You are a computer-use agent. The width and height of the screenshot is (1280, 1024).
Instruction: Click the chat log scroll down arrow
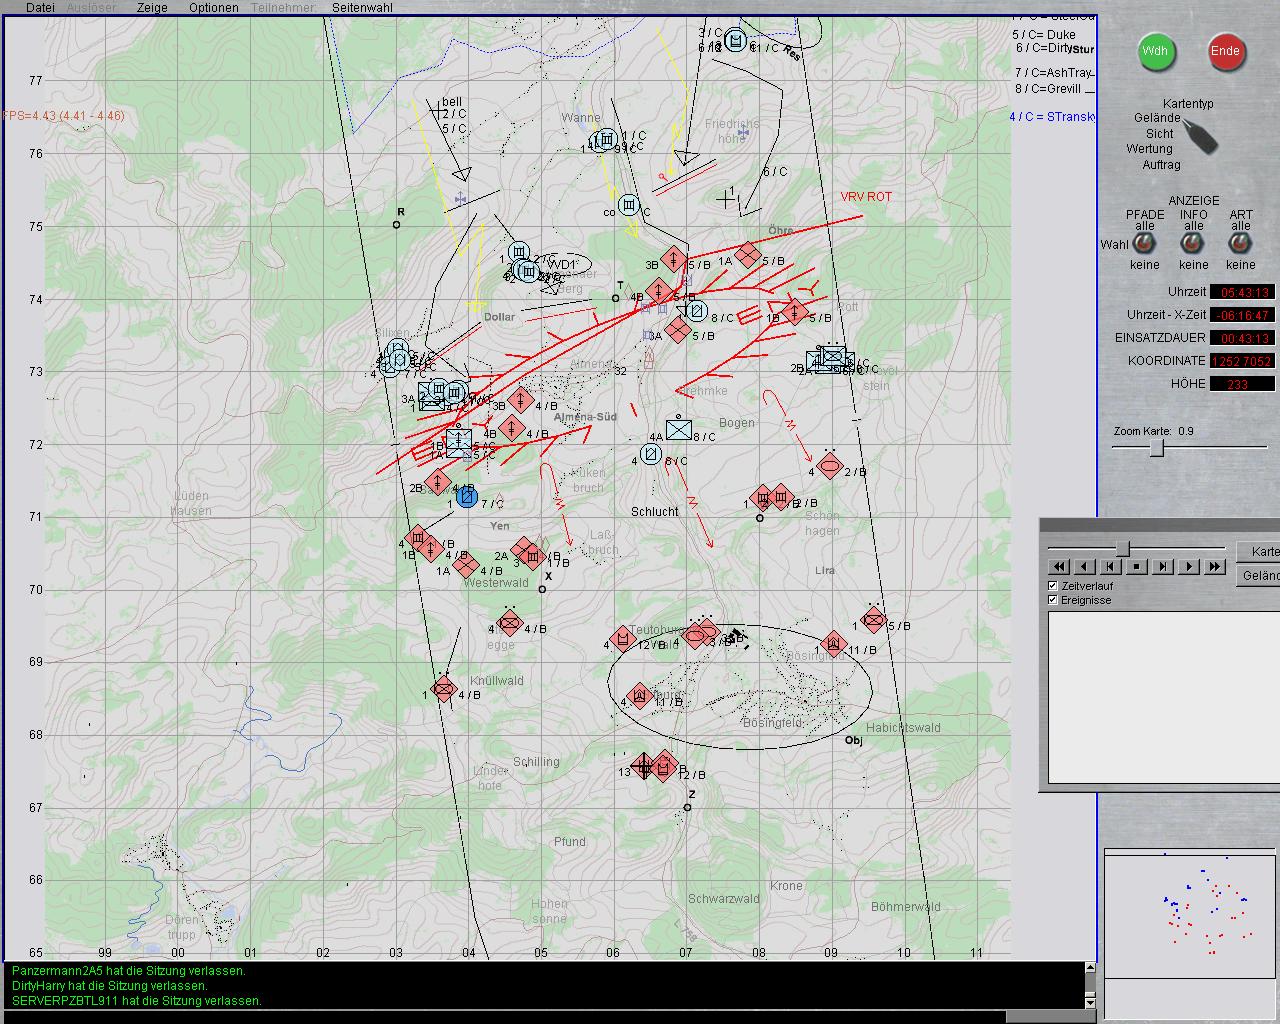click(1090, 1002)
